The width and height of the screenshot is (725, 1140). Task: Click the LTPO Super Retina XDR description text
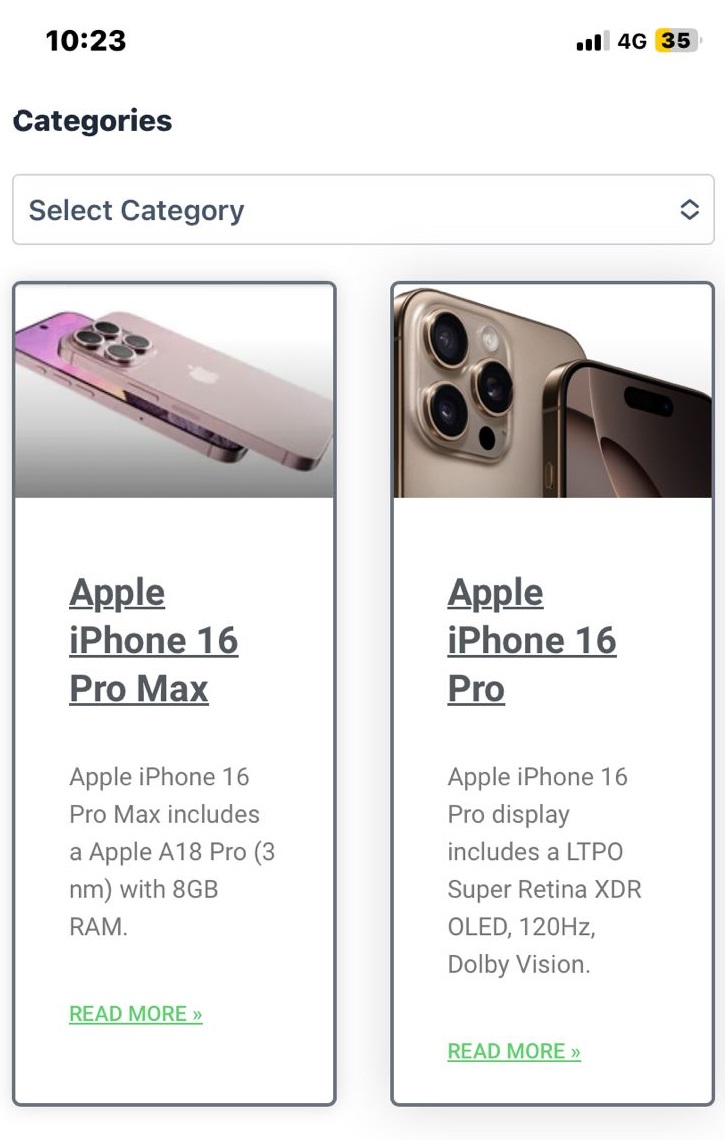click(x=544, y=870)
